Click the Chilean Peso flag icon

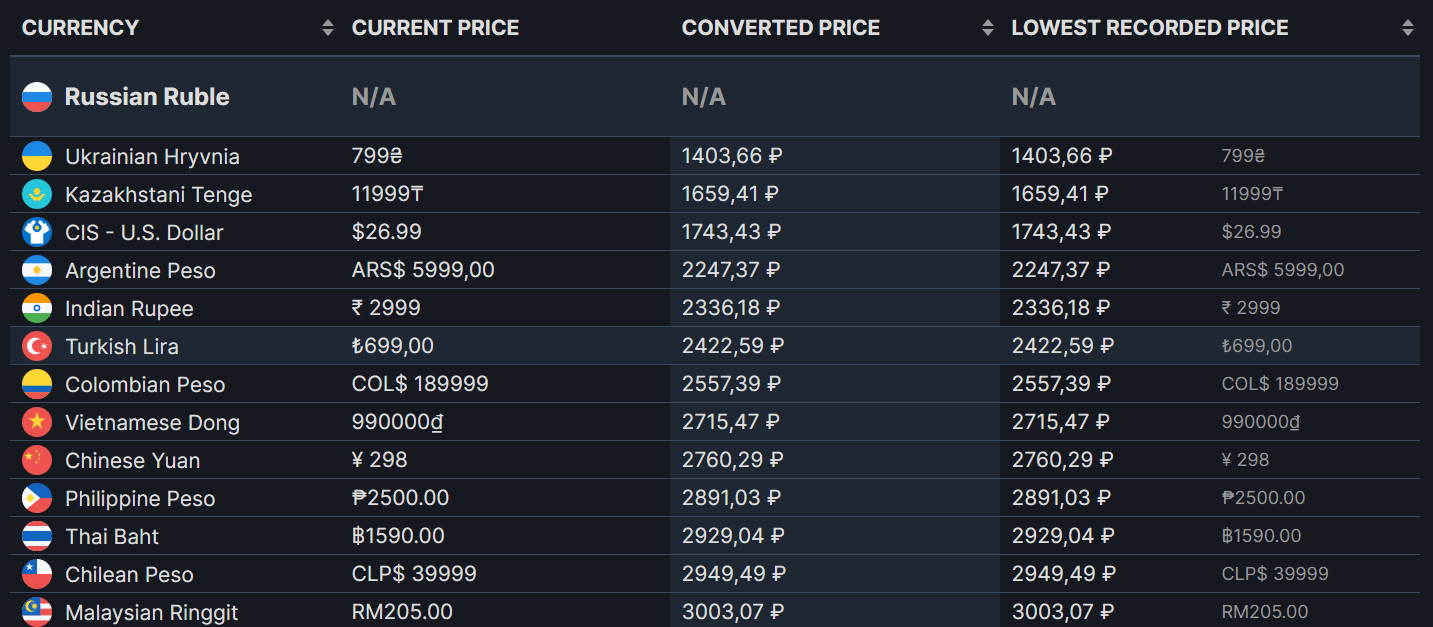[37, 574]
